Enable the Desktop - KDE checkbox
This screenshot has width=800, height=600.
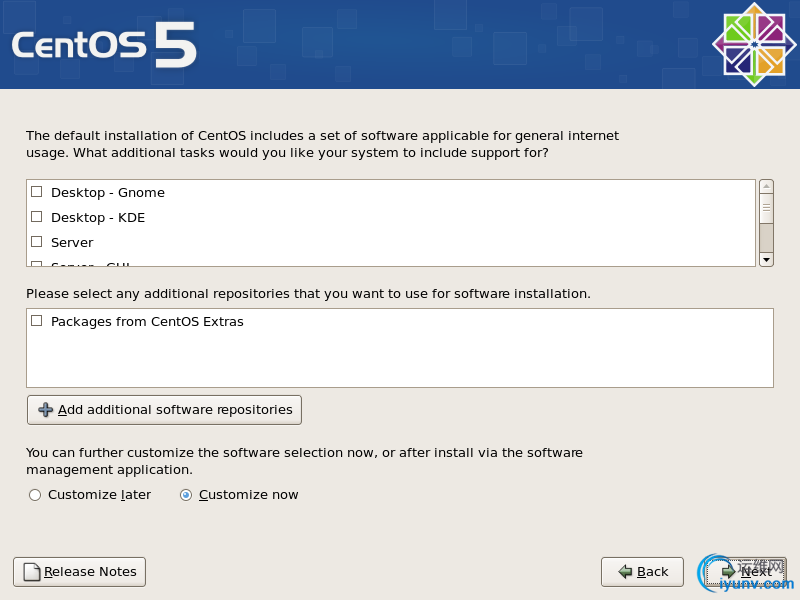click(37, 217)
